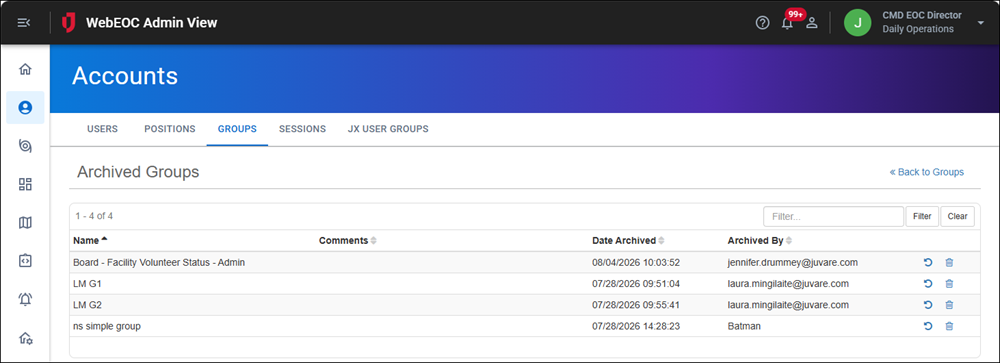The height and width of the screenshot is (363, 1000).
Task: Restore the ns simple group
Action: (x=928, y=326)
